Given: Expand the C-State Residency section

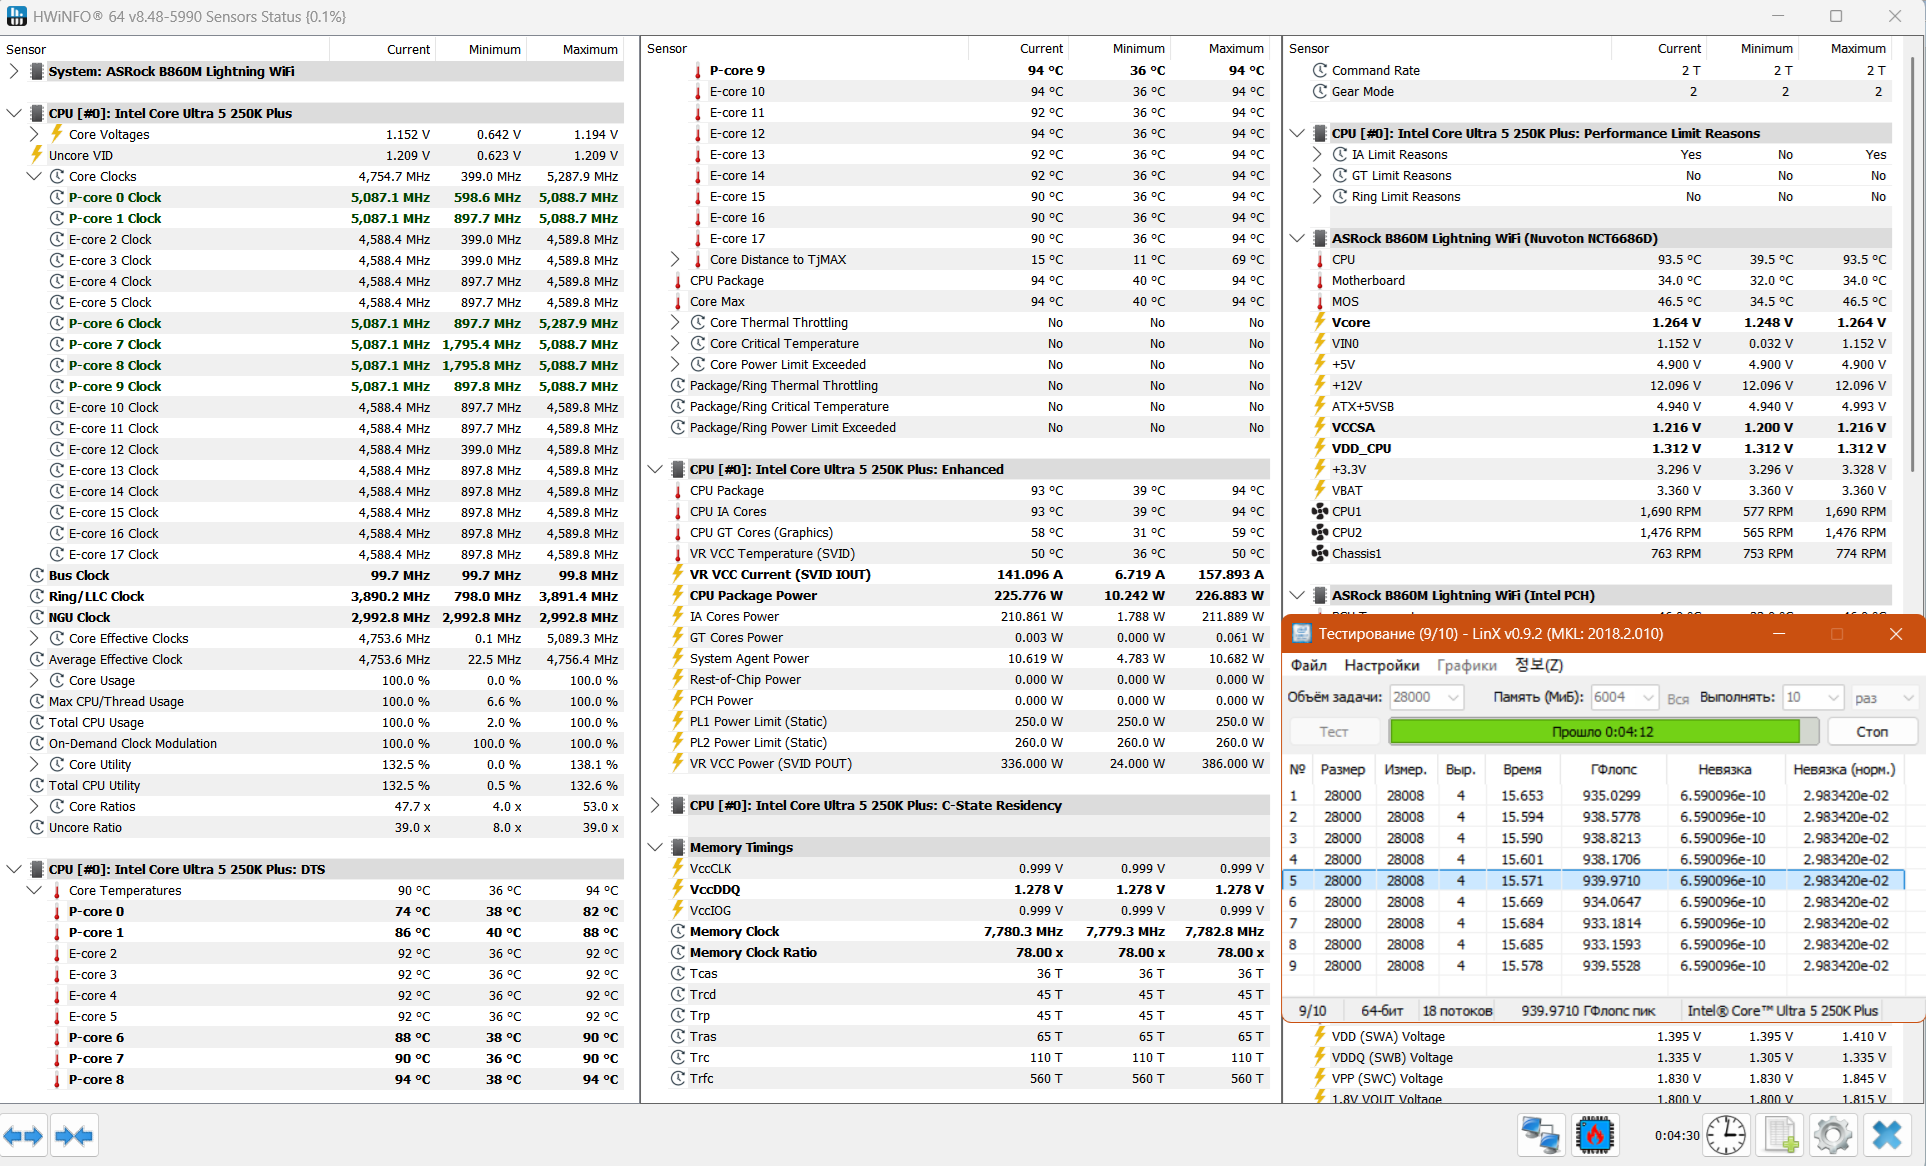Looking at the screenshot, I should 655,805.
